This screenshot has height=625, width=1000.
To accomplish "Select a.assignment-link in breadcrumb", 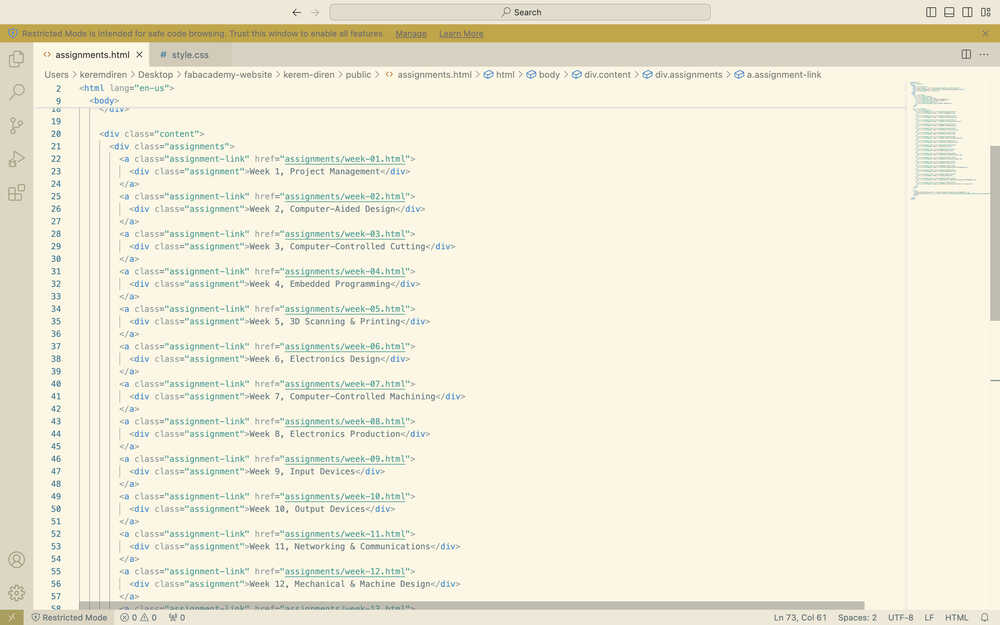I will click(784, 75).
